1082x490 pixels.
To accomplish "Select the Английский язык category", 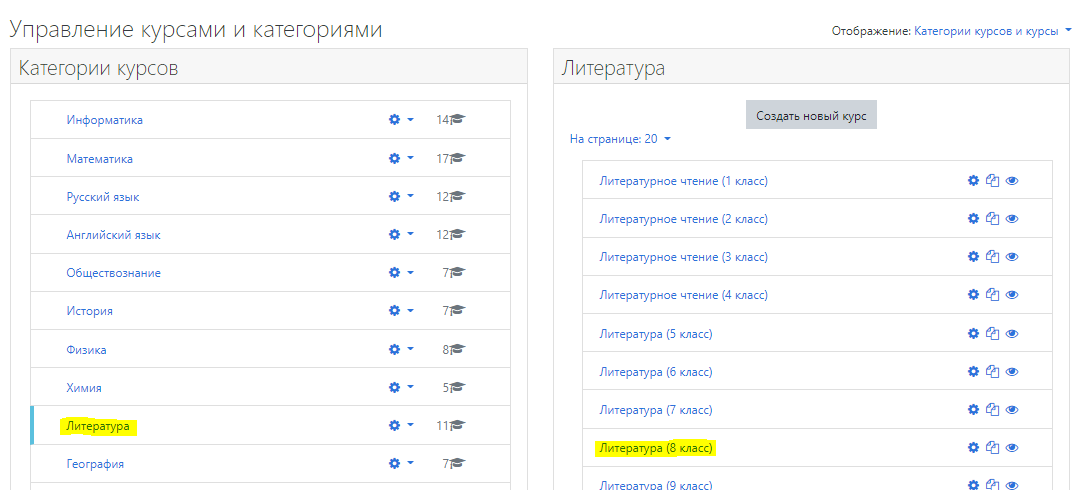I will pyautogui.click(x=113, y=235).
